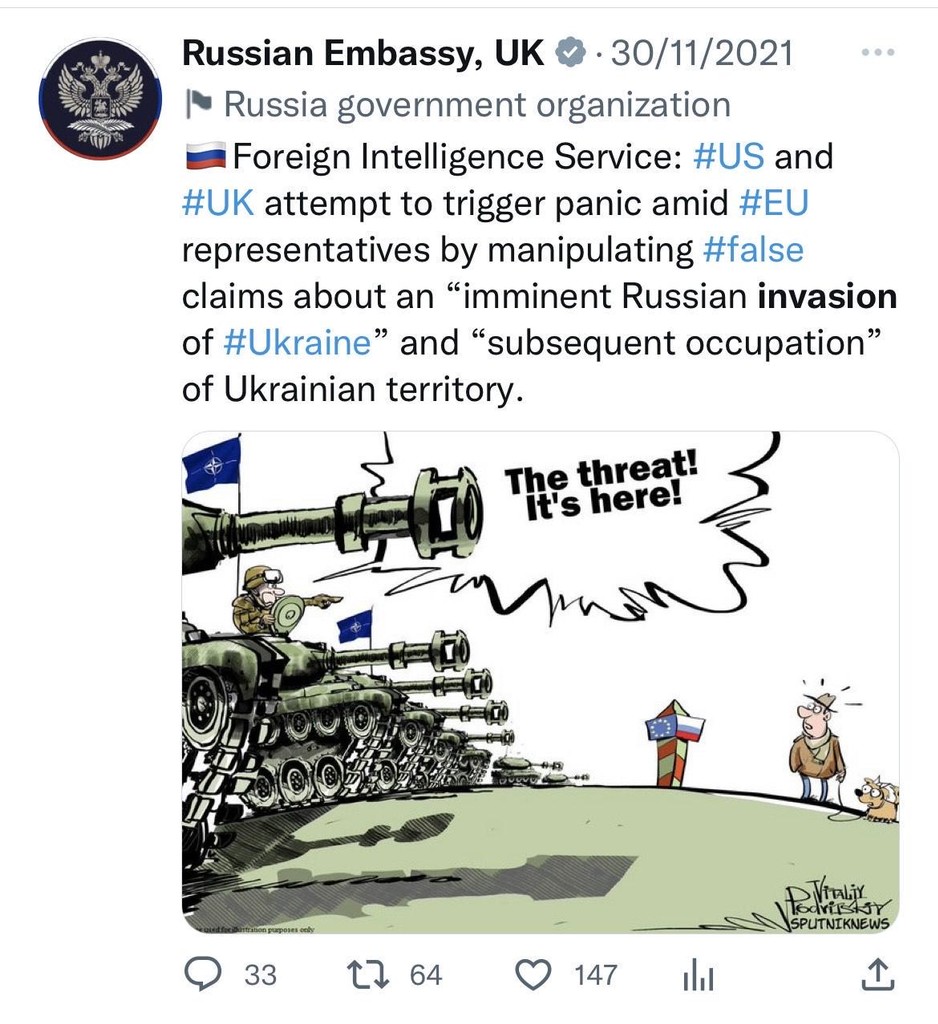This screenshot has width=938, height=1024.
Task: Click the reply speech bubble icon
Action: [x=206, y=974]
